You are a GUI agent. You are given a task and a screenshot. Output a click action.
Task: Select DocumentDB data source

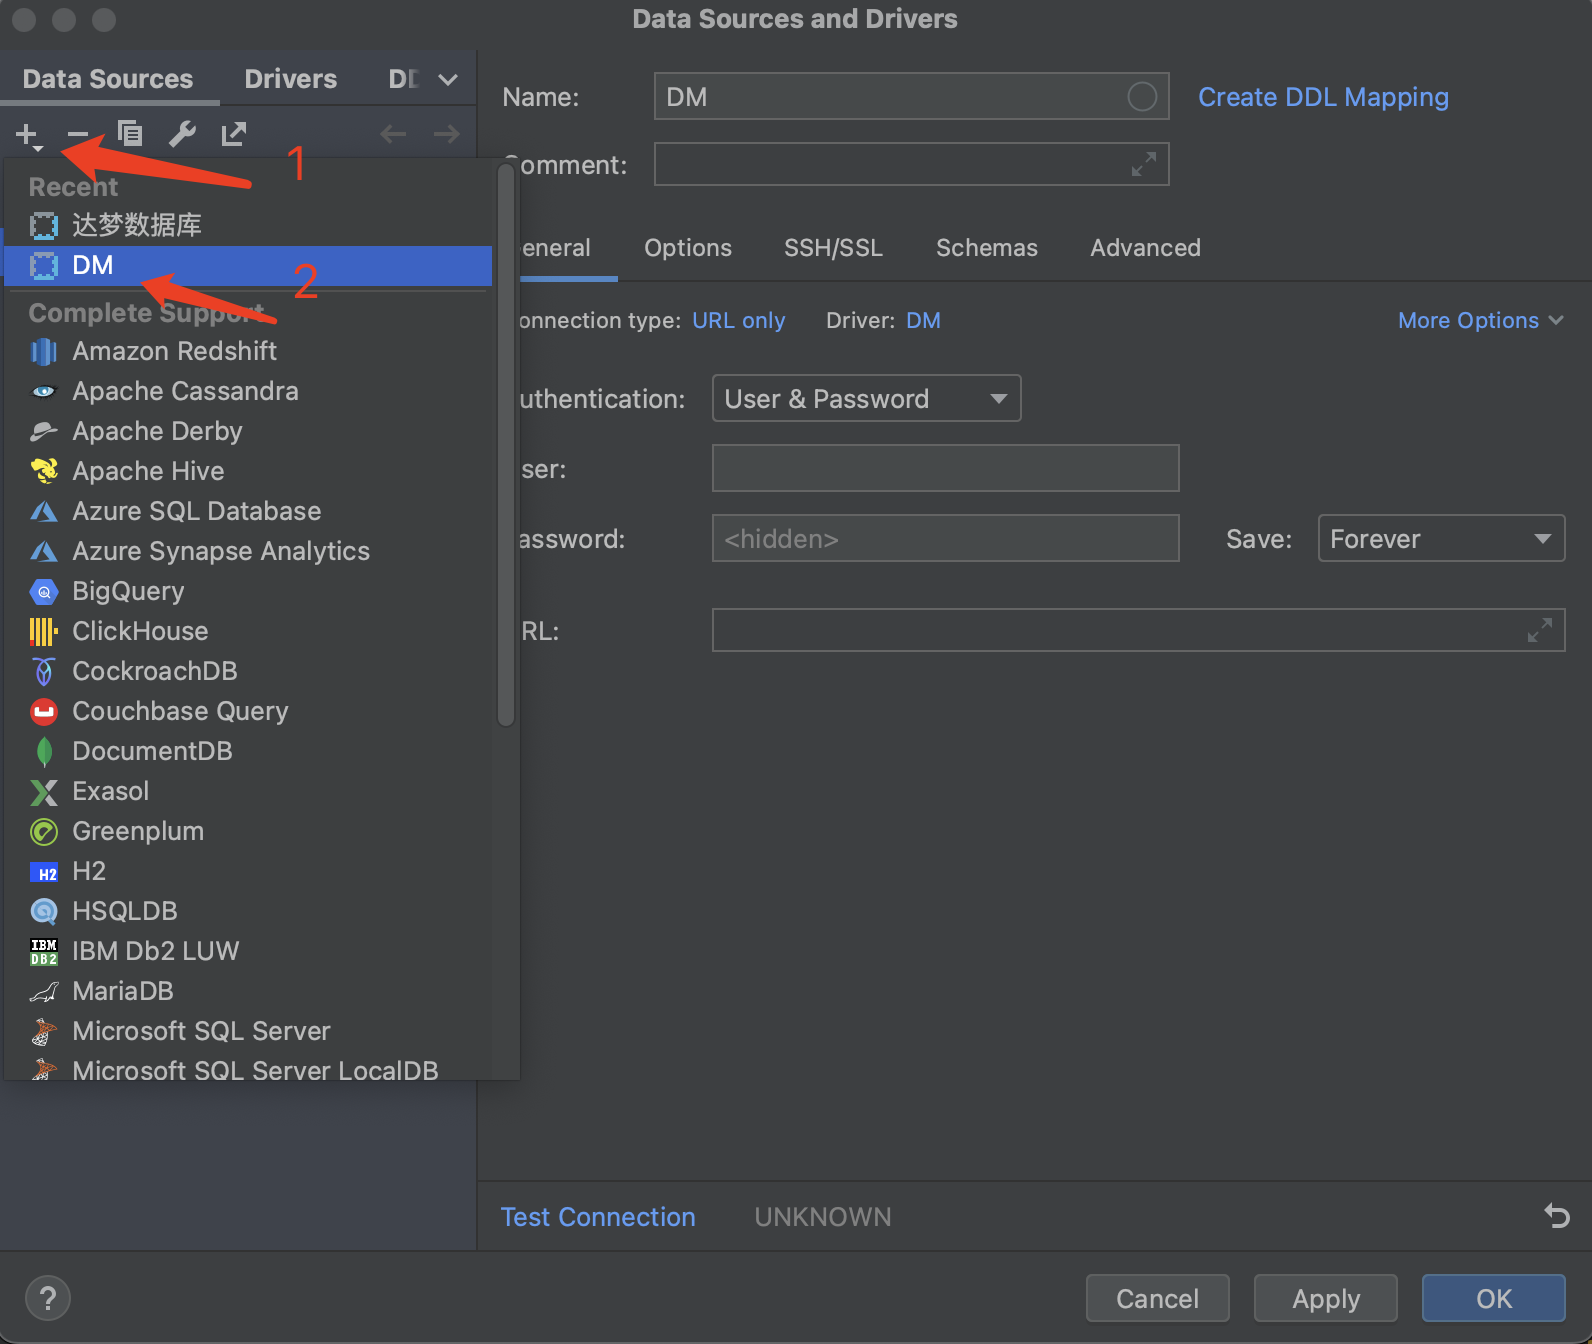point(248,751)
